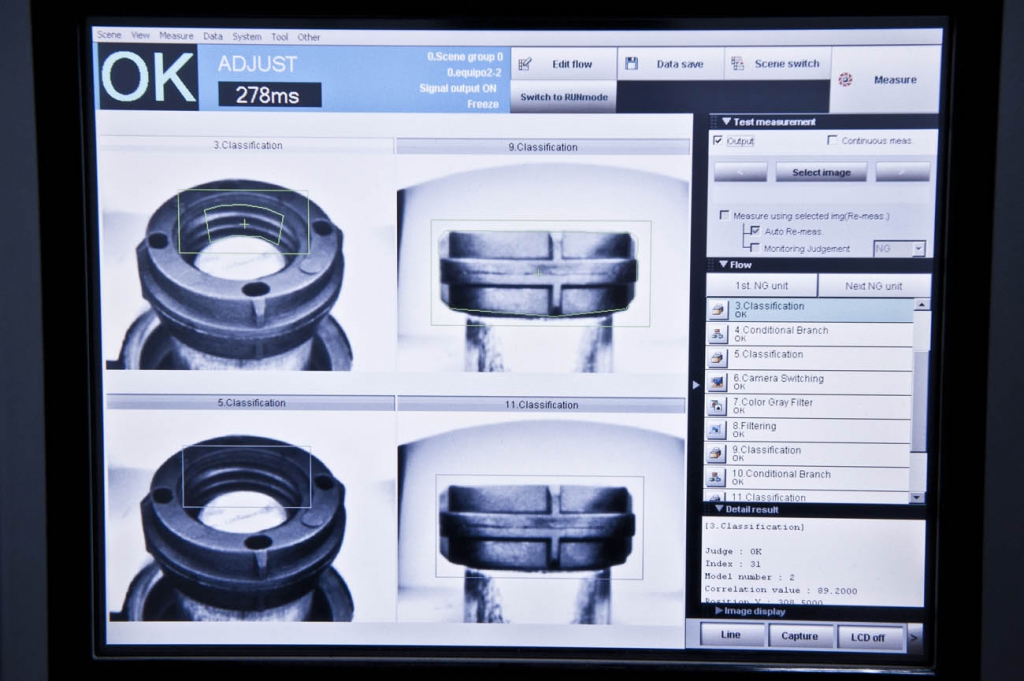Enable Measure using selected img (Re-meas.) checkbox
Viewport: 1024px width, 681px height.
pos(724,215)
